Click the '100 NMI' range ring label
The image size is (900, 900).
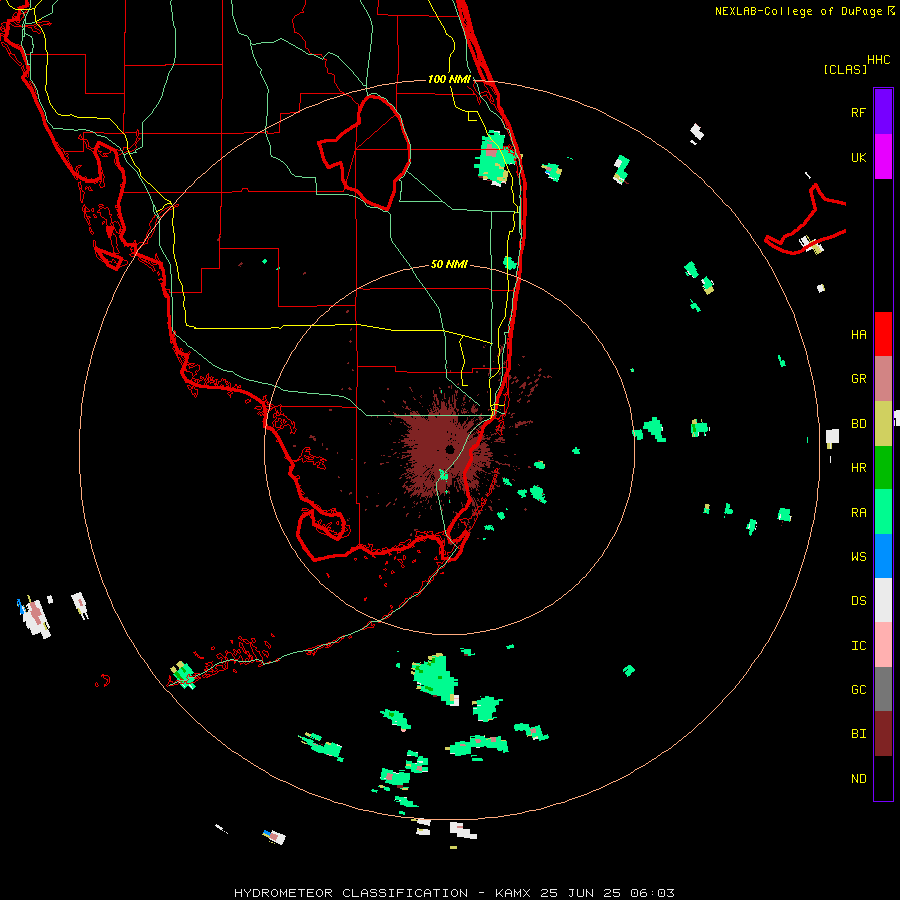click(x=449, y=79)
